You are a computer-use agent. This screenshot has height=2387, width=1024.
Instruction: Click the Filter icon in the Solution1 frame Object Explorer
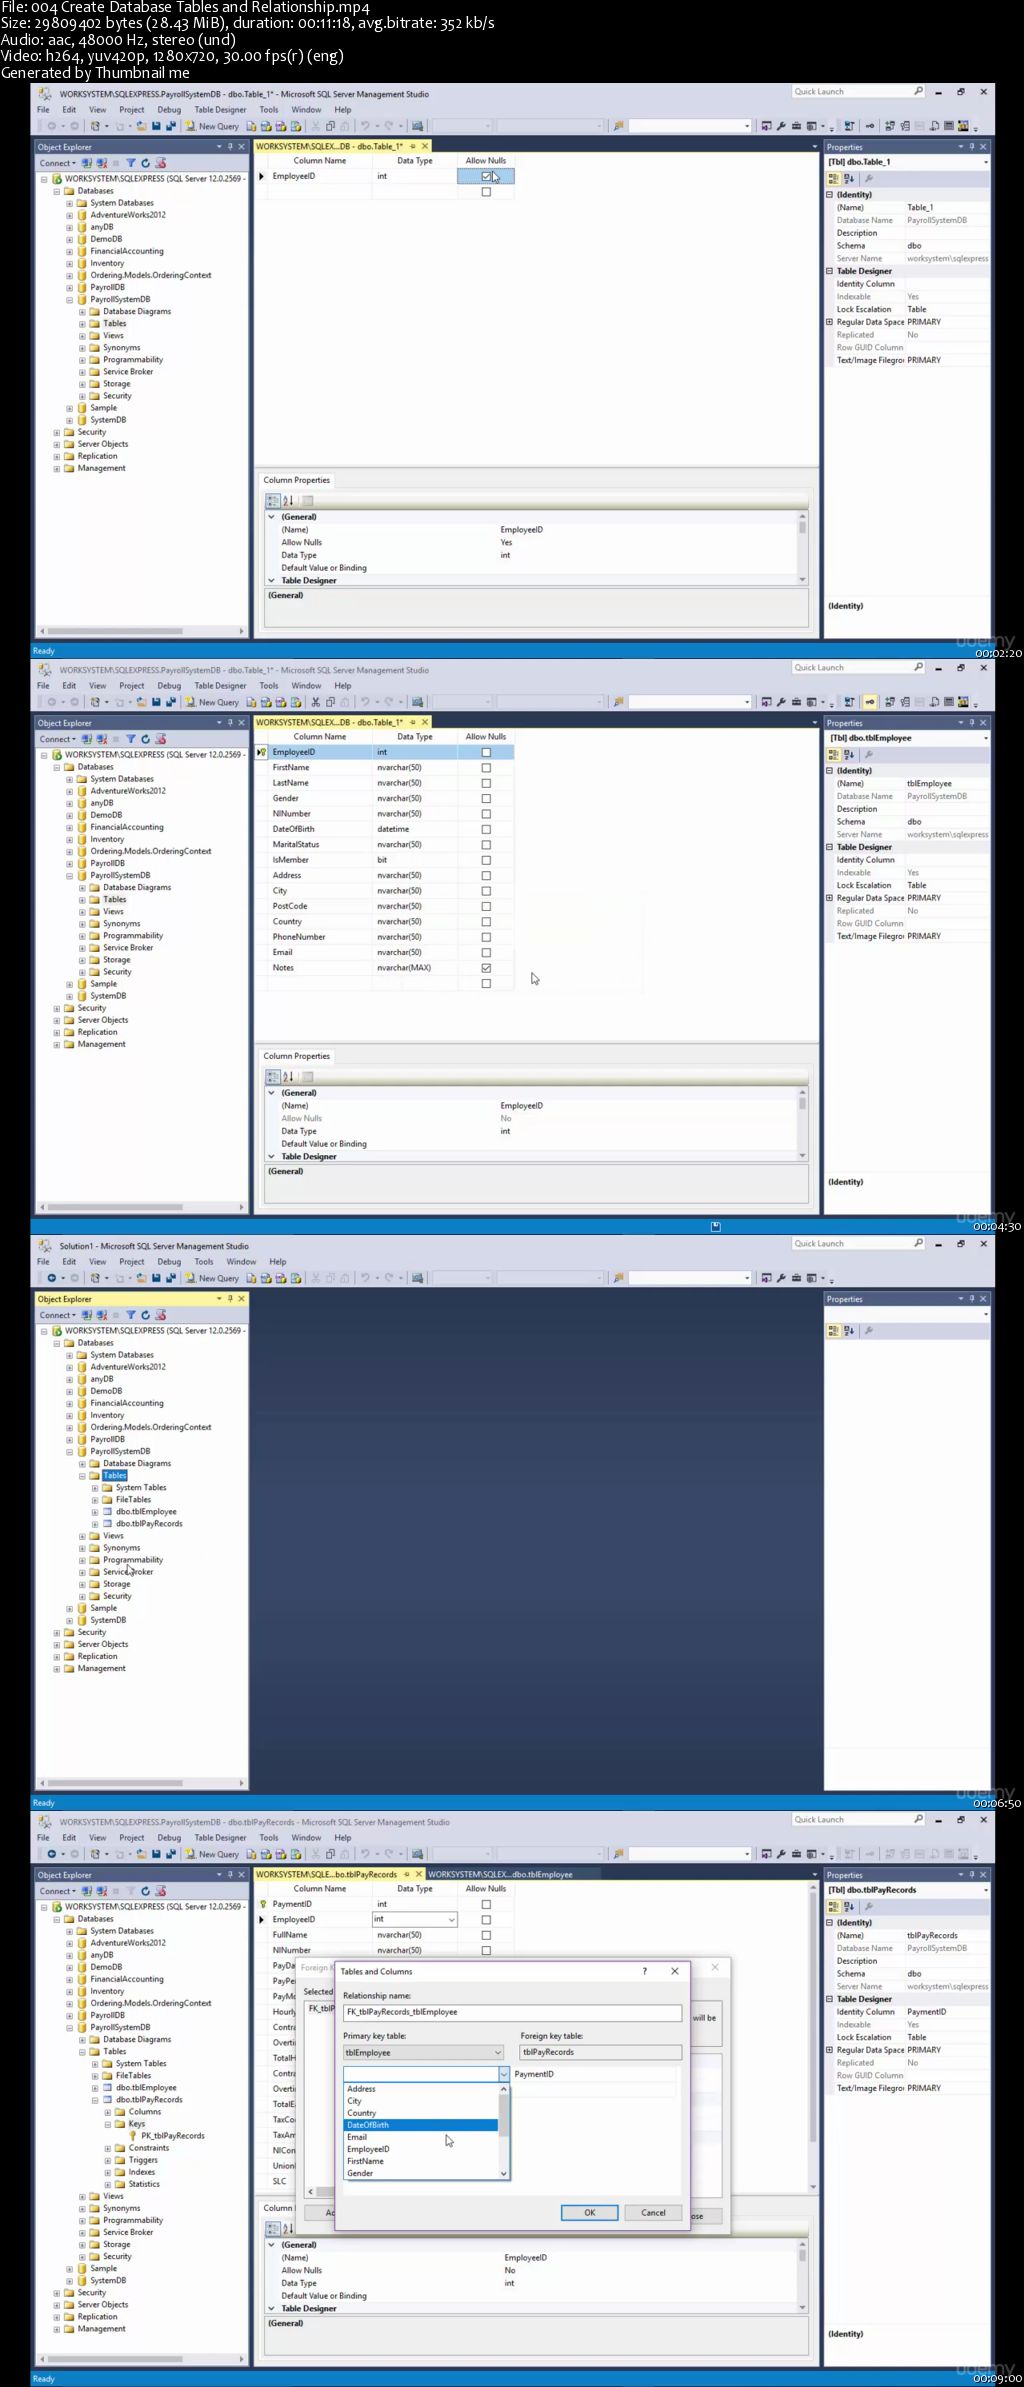click(x=130, y=1315)
